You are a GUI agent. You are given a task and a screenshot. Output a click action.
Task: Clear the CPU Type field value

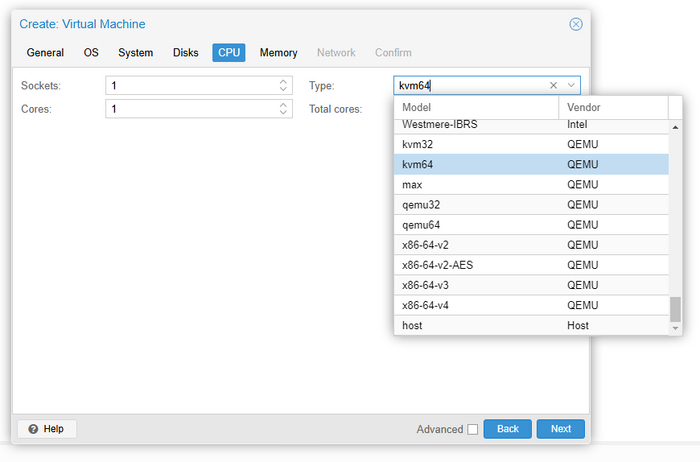[553, 86]
